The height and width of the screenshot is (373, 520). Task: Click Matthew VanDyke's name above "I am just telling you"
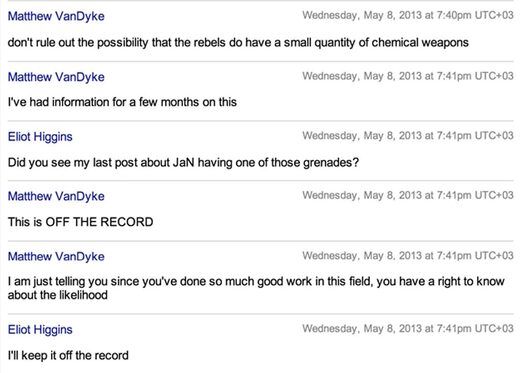56,256
